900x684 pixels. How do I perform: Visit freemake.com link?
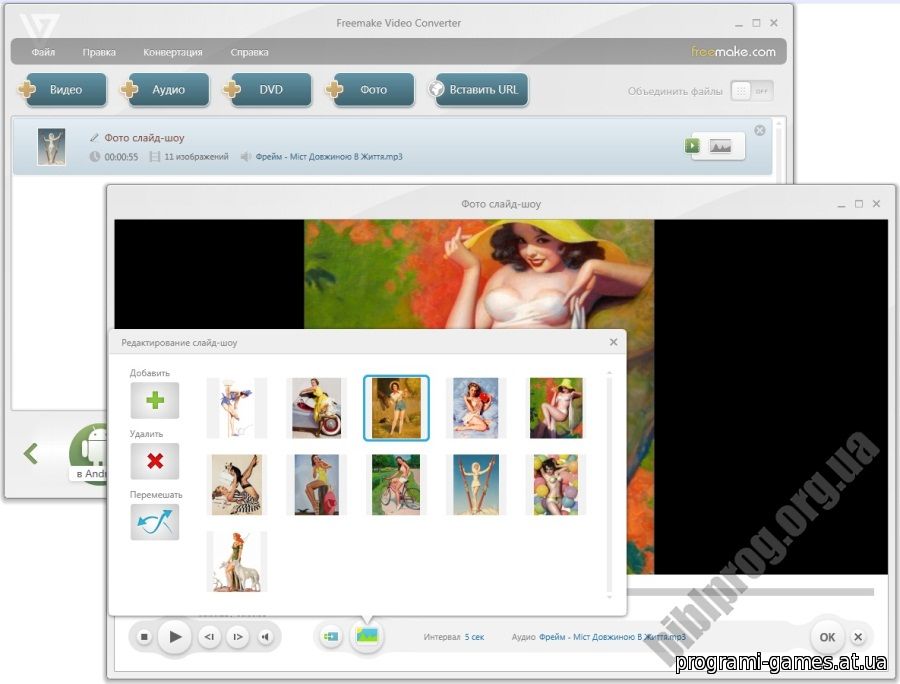click(x=733, y=52)
